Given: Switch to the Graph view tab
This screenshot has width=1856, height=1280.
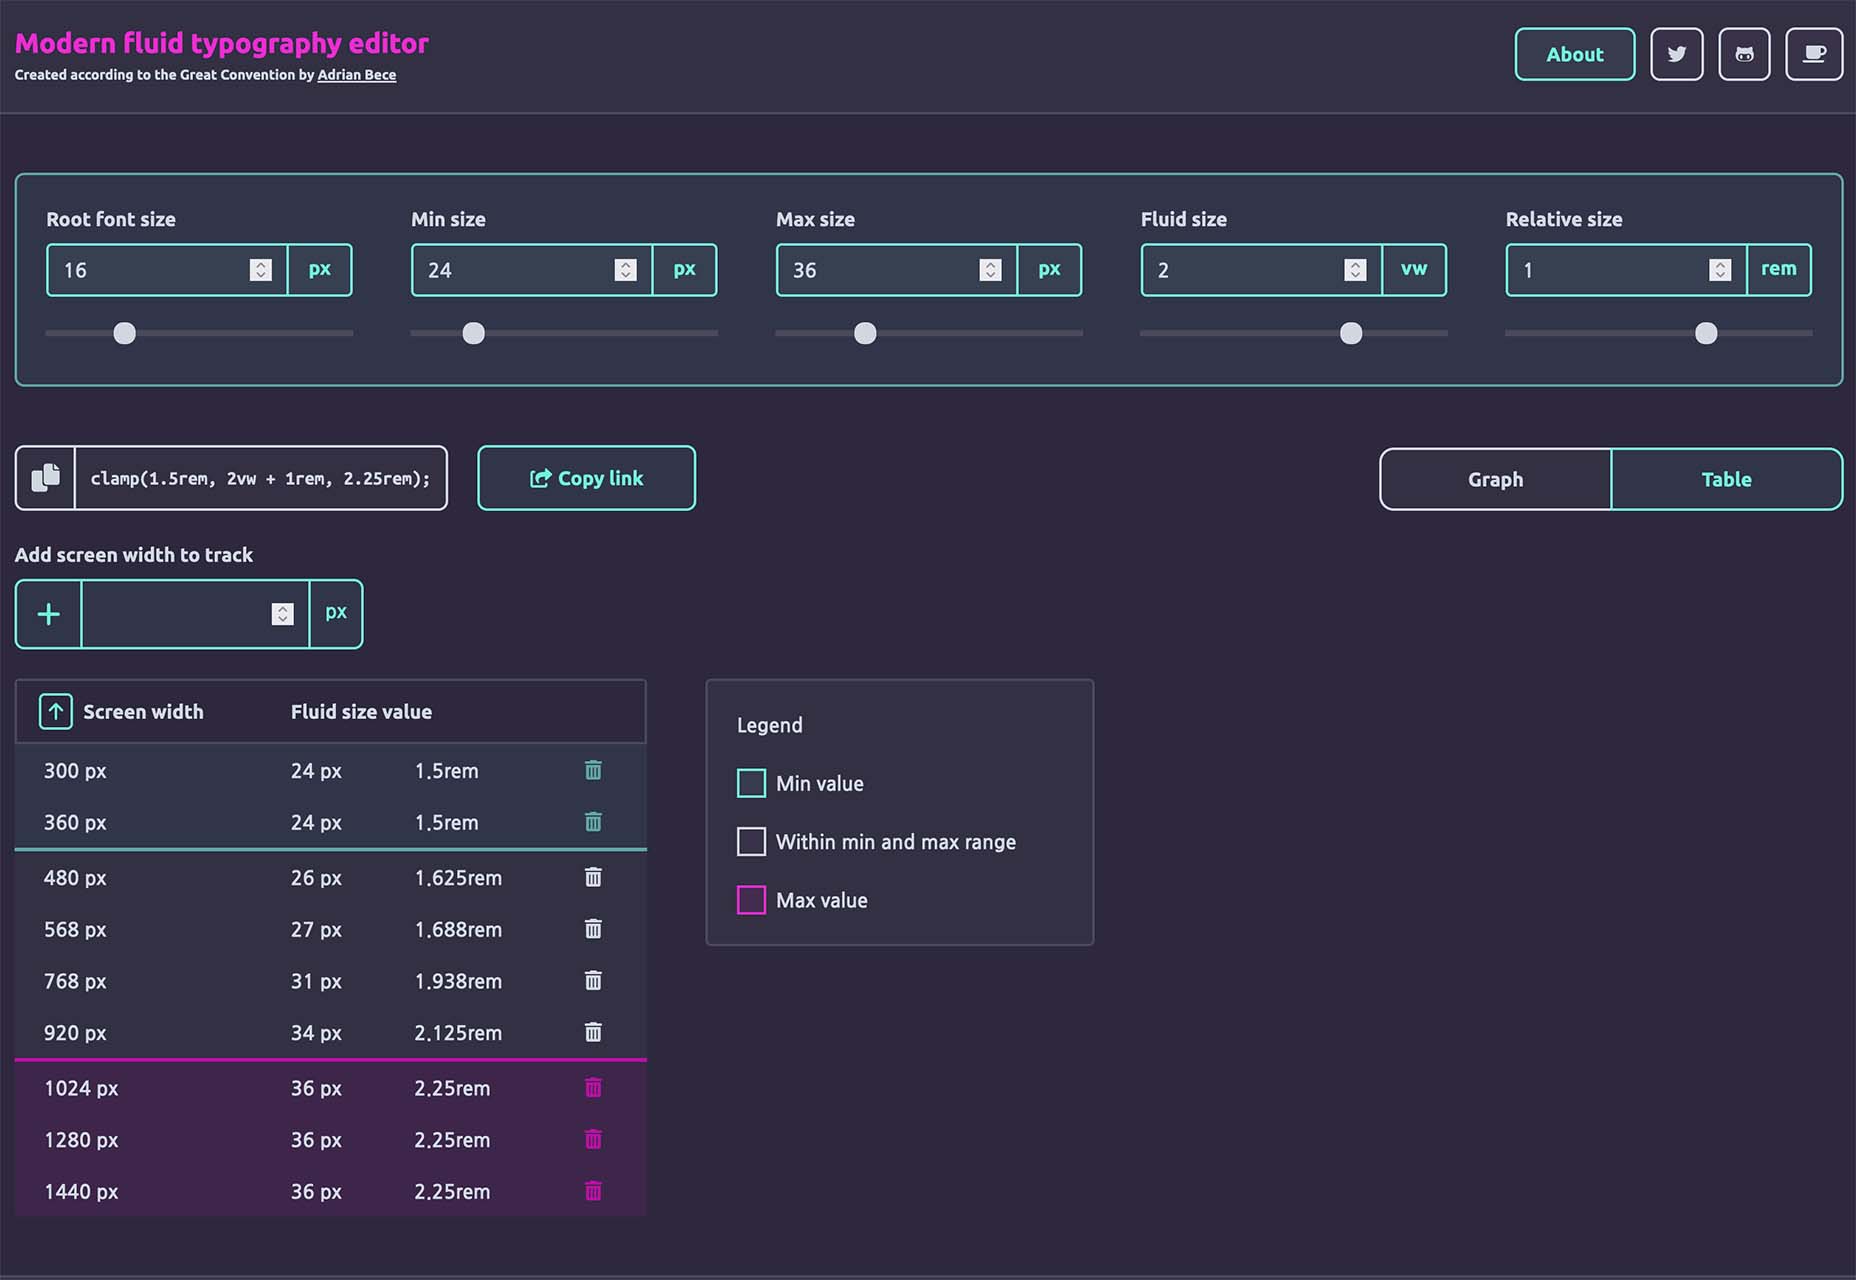Looking at the screenshot, I should [1495, 479].
